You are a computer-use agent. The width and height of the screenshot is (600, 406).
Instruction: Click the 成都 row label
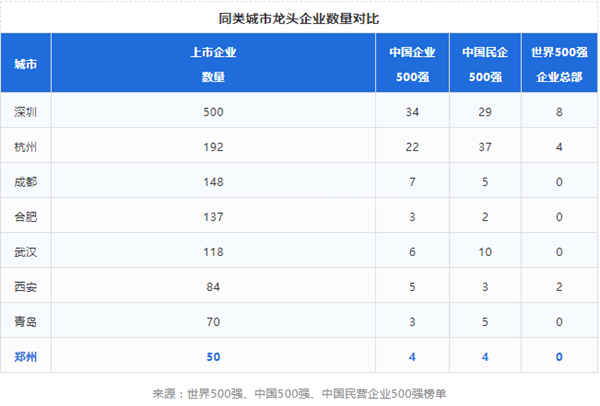[26, 181]
